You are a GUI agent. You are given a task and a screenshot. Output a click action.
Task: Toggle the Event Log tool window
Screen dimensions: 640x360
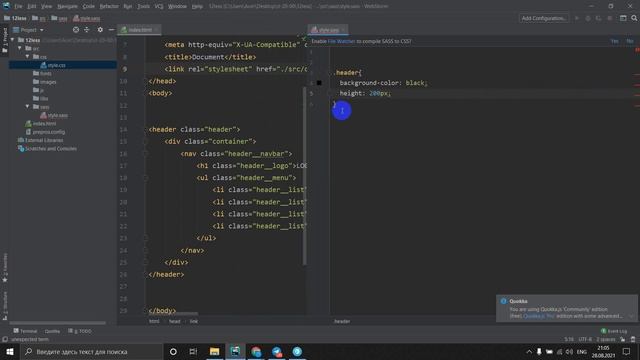pyautogui.click(x=614, y=331)
